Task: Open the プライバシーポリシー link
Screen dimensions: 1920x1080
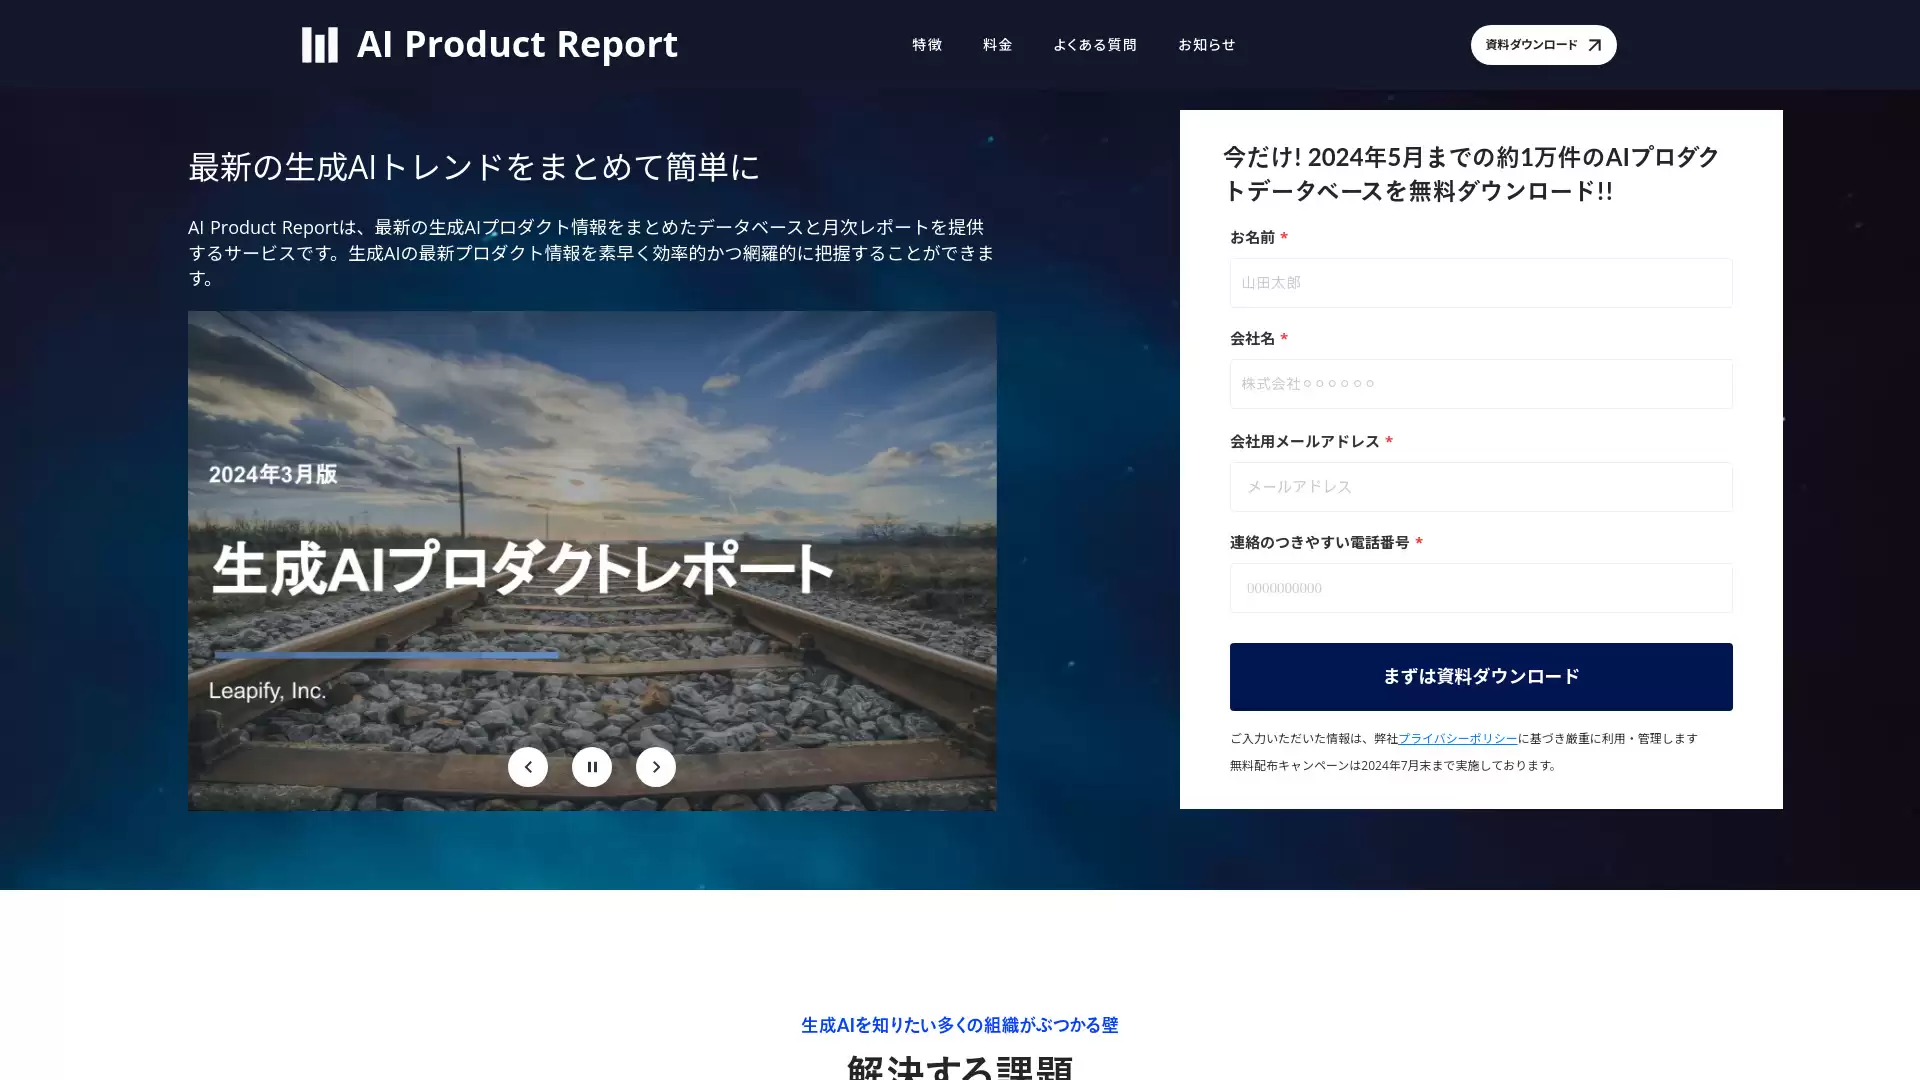Action: (x=1457, y=738)
